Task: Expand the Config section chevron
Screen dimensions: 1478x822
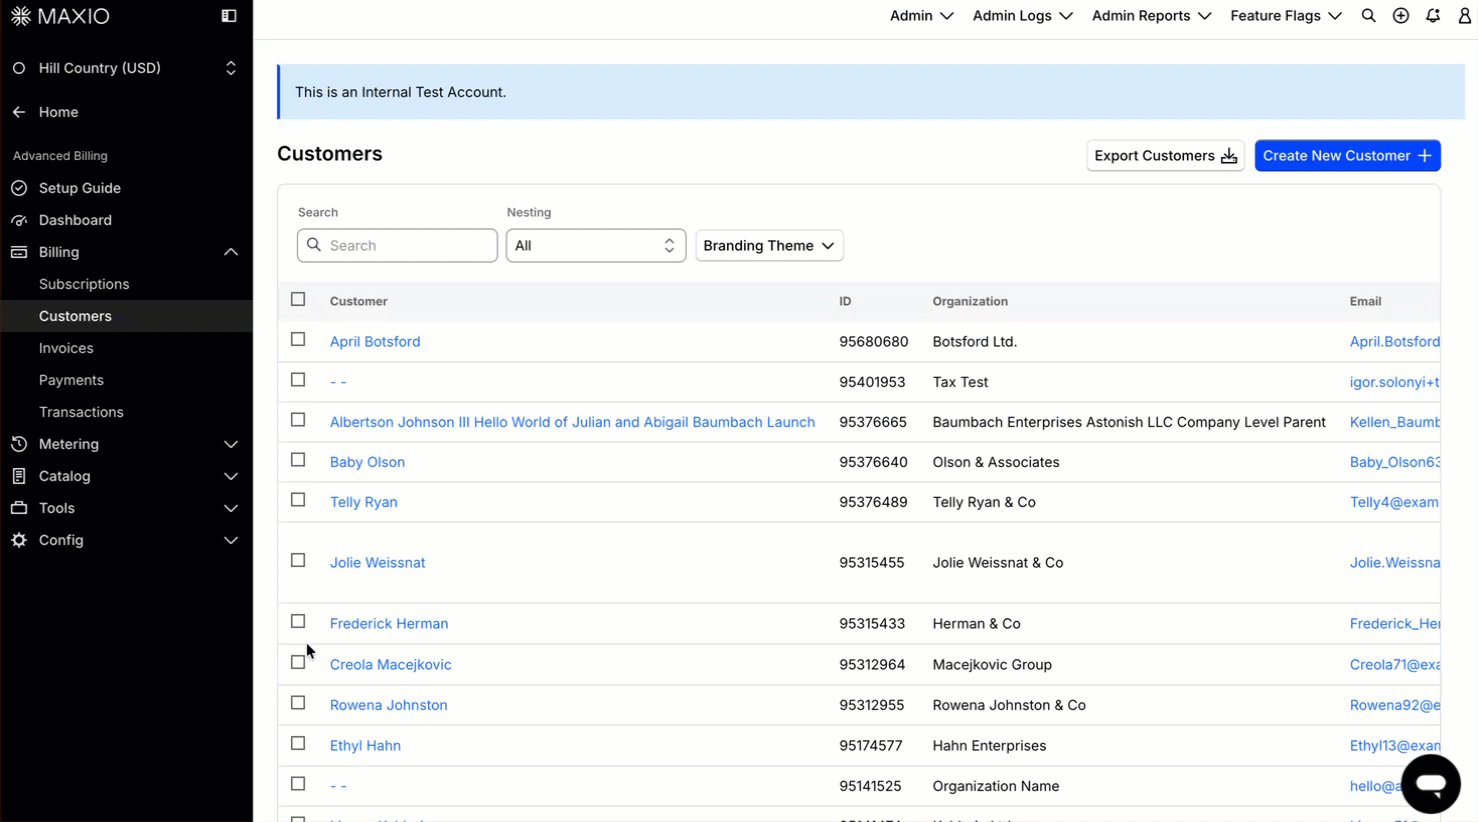Action: tap(231, 540)
